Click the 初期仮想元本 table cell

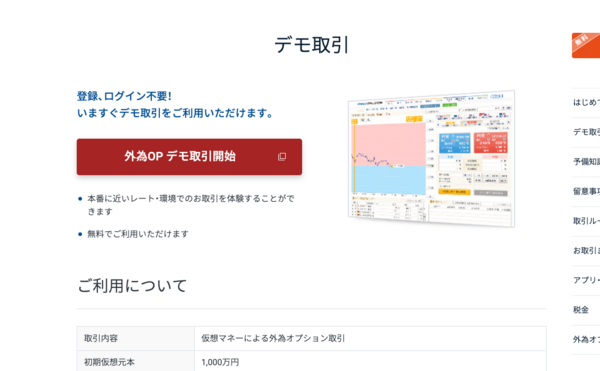tap(135, 361)
